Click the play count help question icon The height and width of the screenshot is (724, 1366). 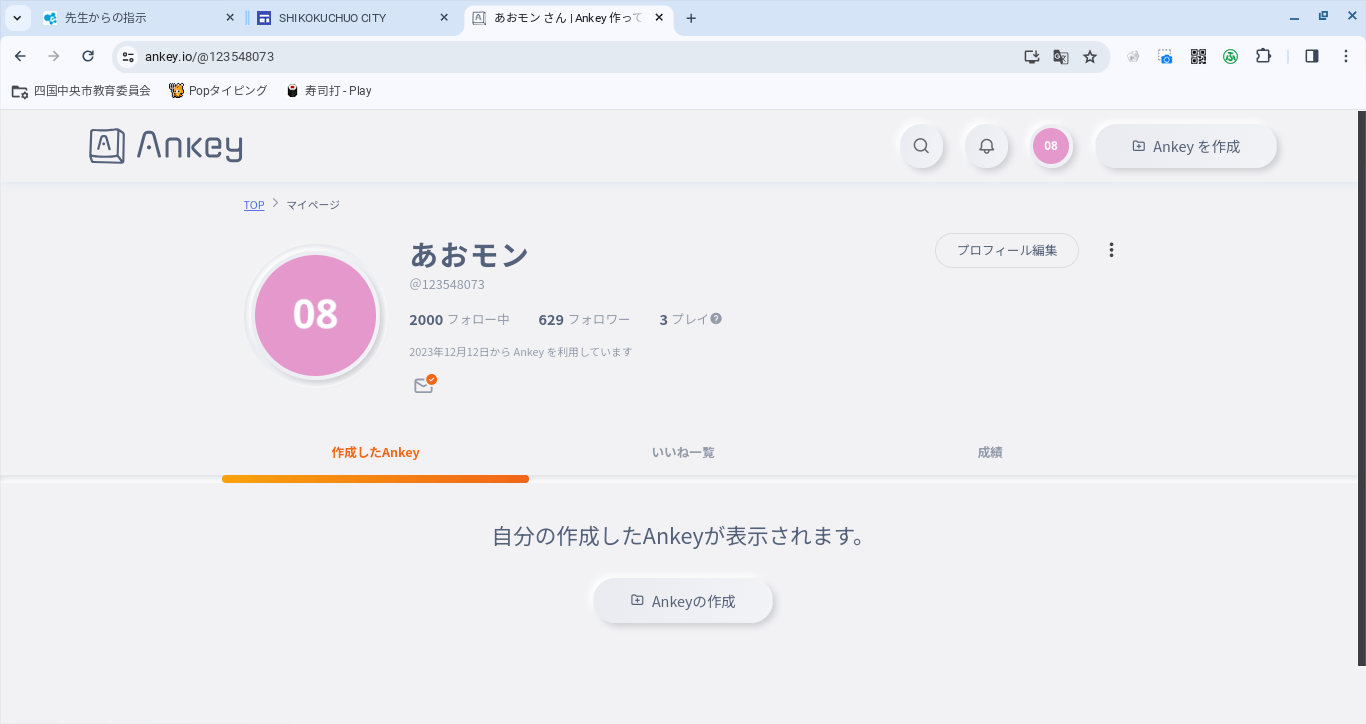click(x=716, y=319)
